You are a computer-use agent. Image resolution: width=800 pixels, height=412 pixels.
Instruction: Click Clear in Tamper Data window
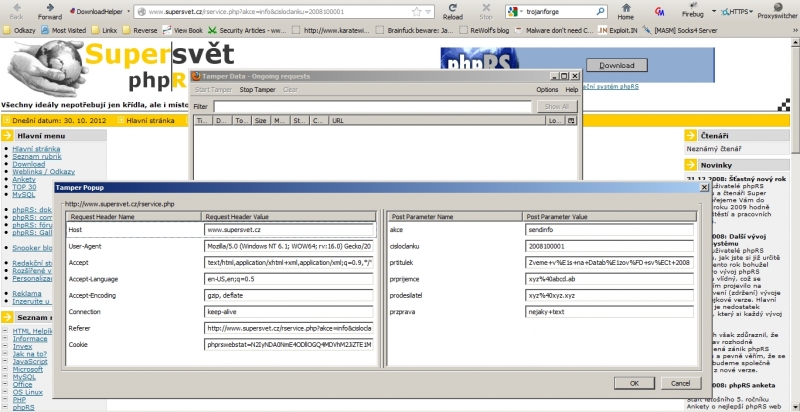290,90
